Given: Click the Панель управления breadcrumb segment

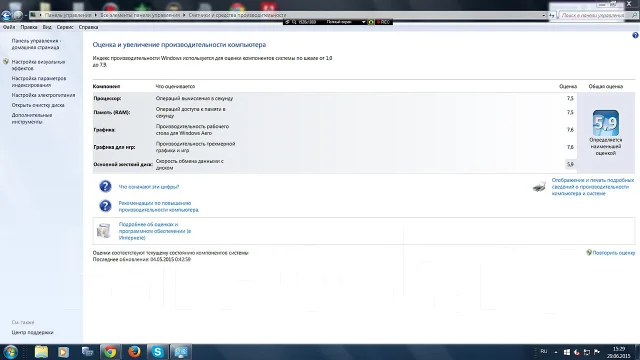Looking at the screenshot, I should pos(68,15).
